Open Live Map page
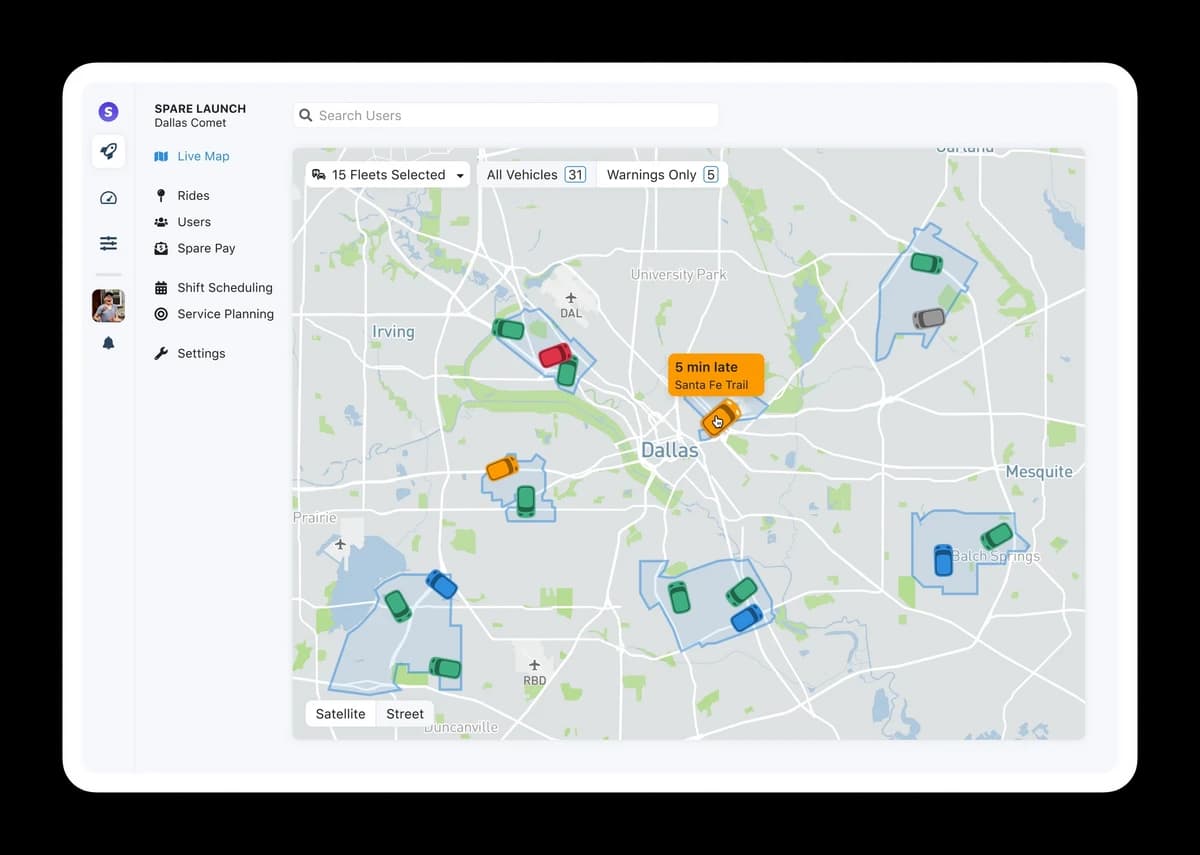 click(x=203, y=156)
